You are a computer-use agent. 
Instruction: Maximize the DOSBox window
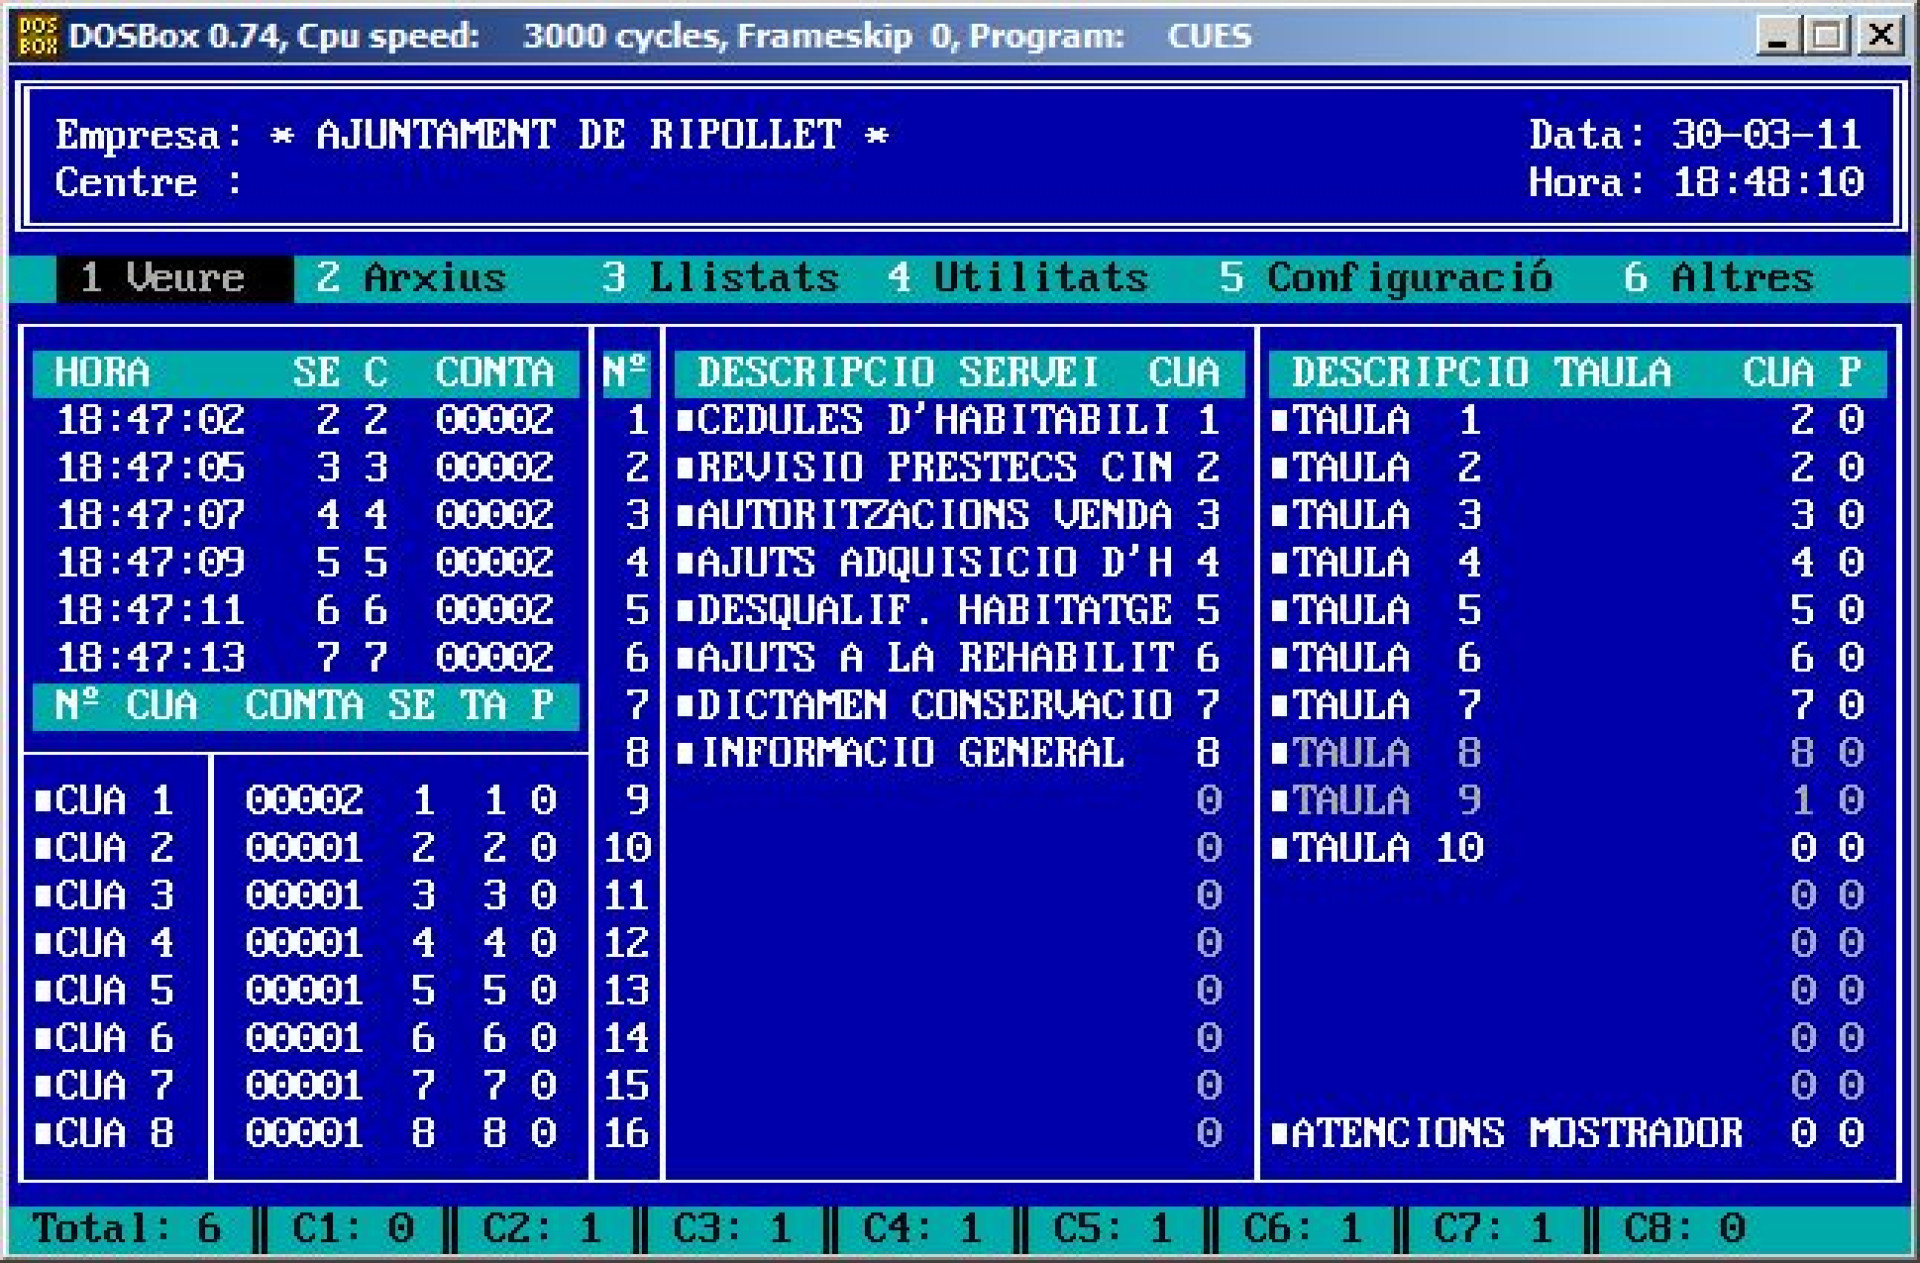point(1828,36)
